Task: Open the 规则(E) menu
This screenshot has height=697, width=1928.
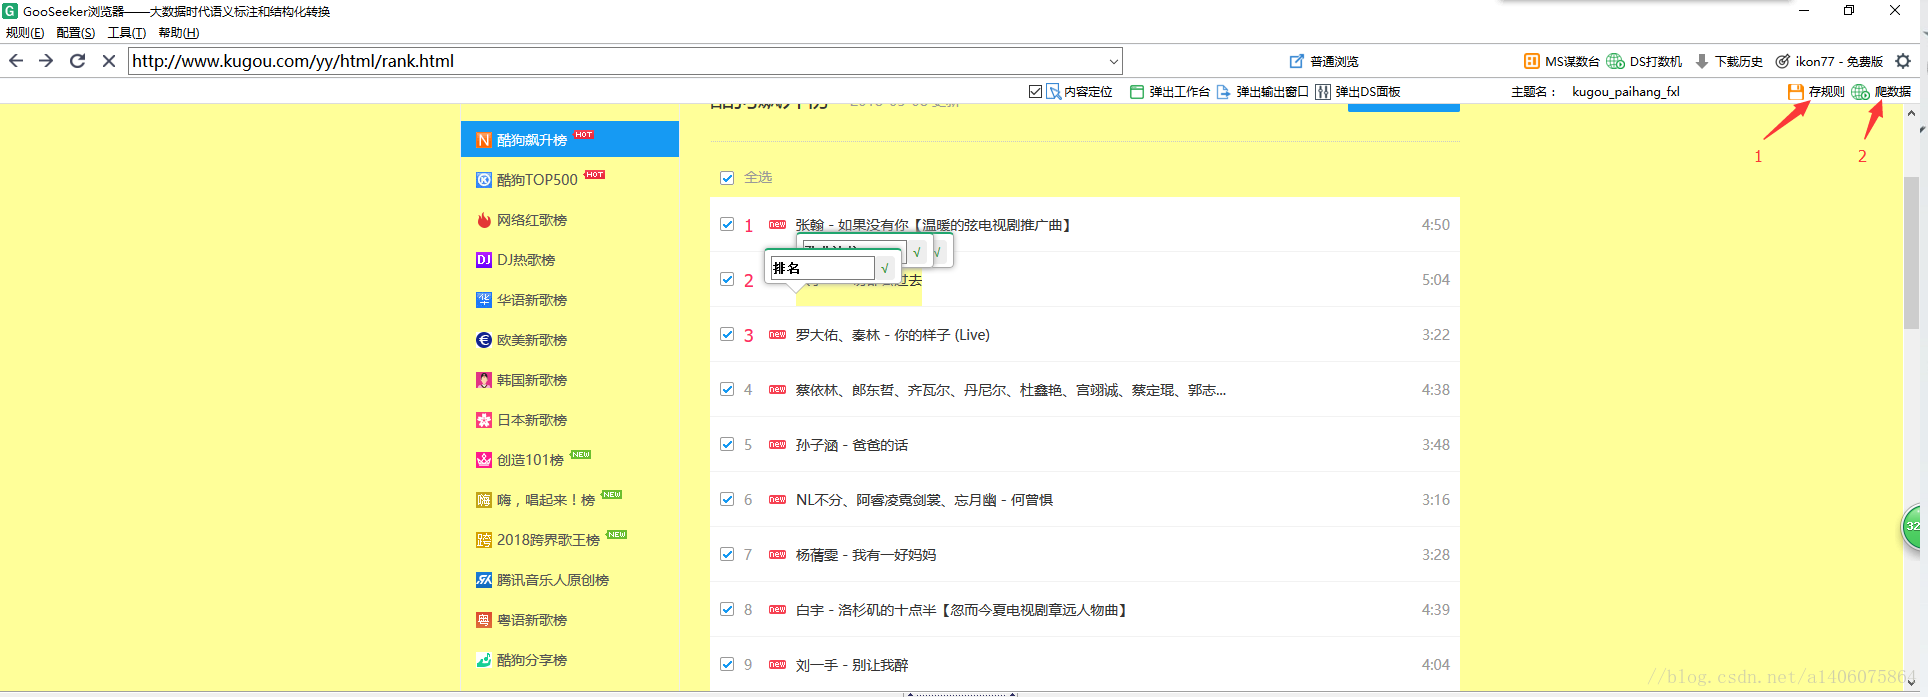Action: point(25,33)
